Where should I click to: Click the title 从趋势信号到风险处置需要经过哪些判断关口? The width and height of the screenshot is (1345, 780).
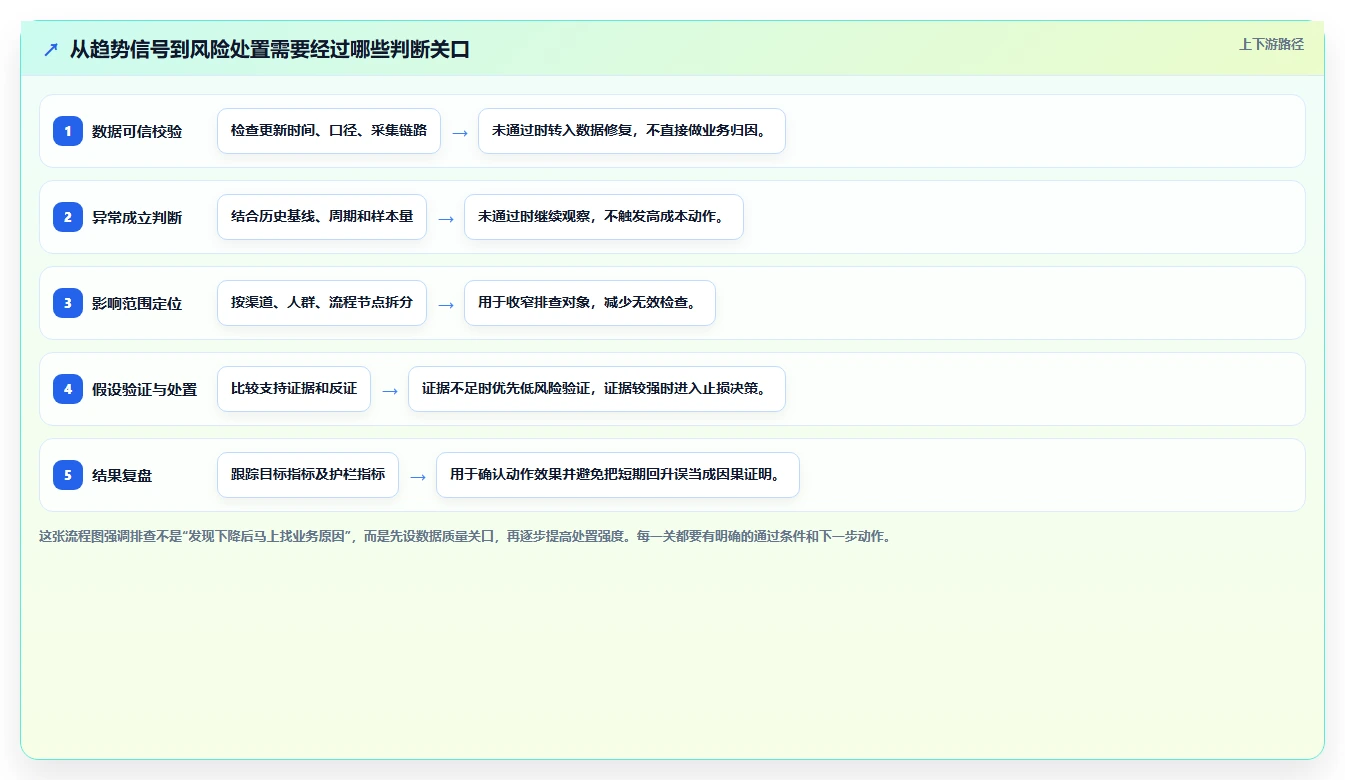269,49
